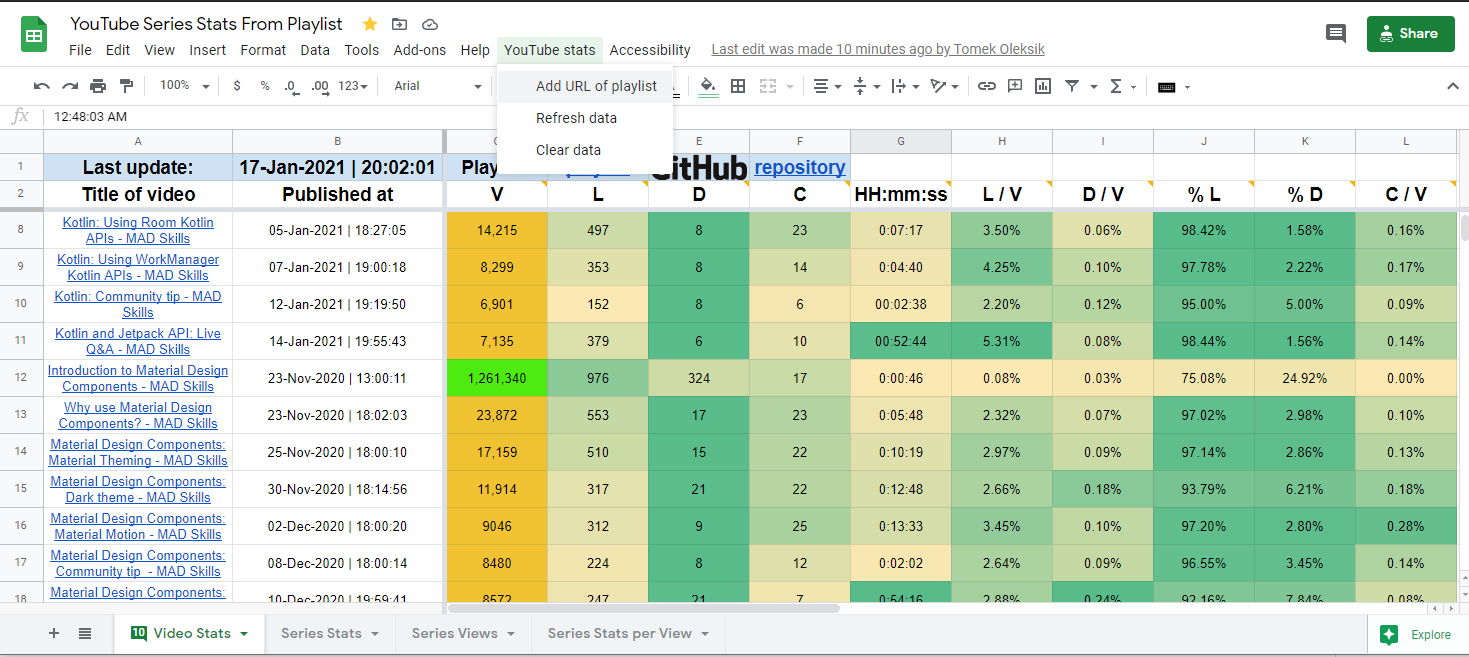Add a new sheet
The height and width of the screenshot is (657, 1469).
(54, 633)
